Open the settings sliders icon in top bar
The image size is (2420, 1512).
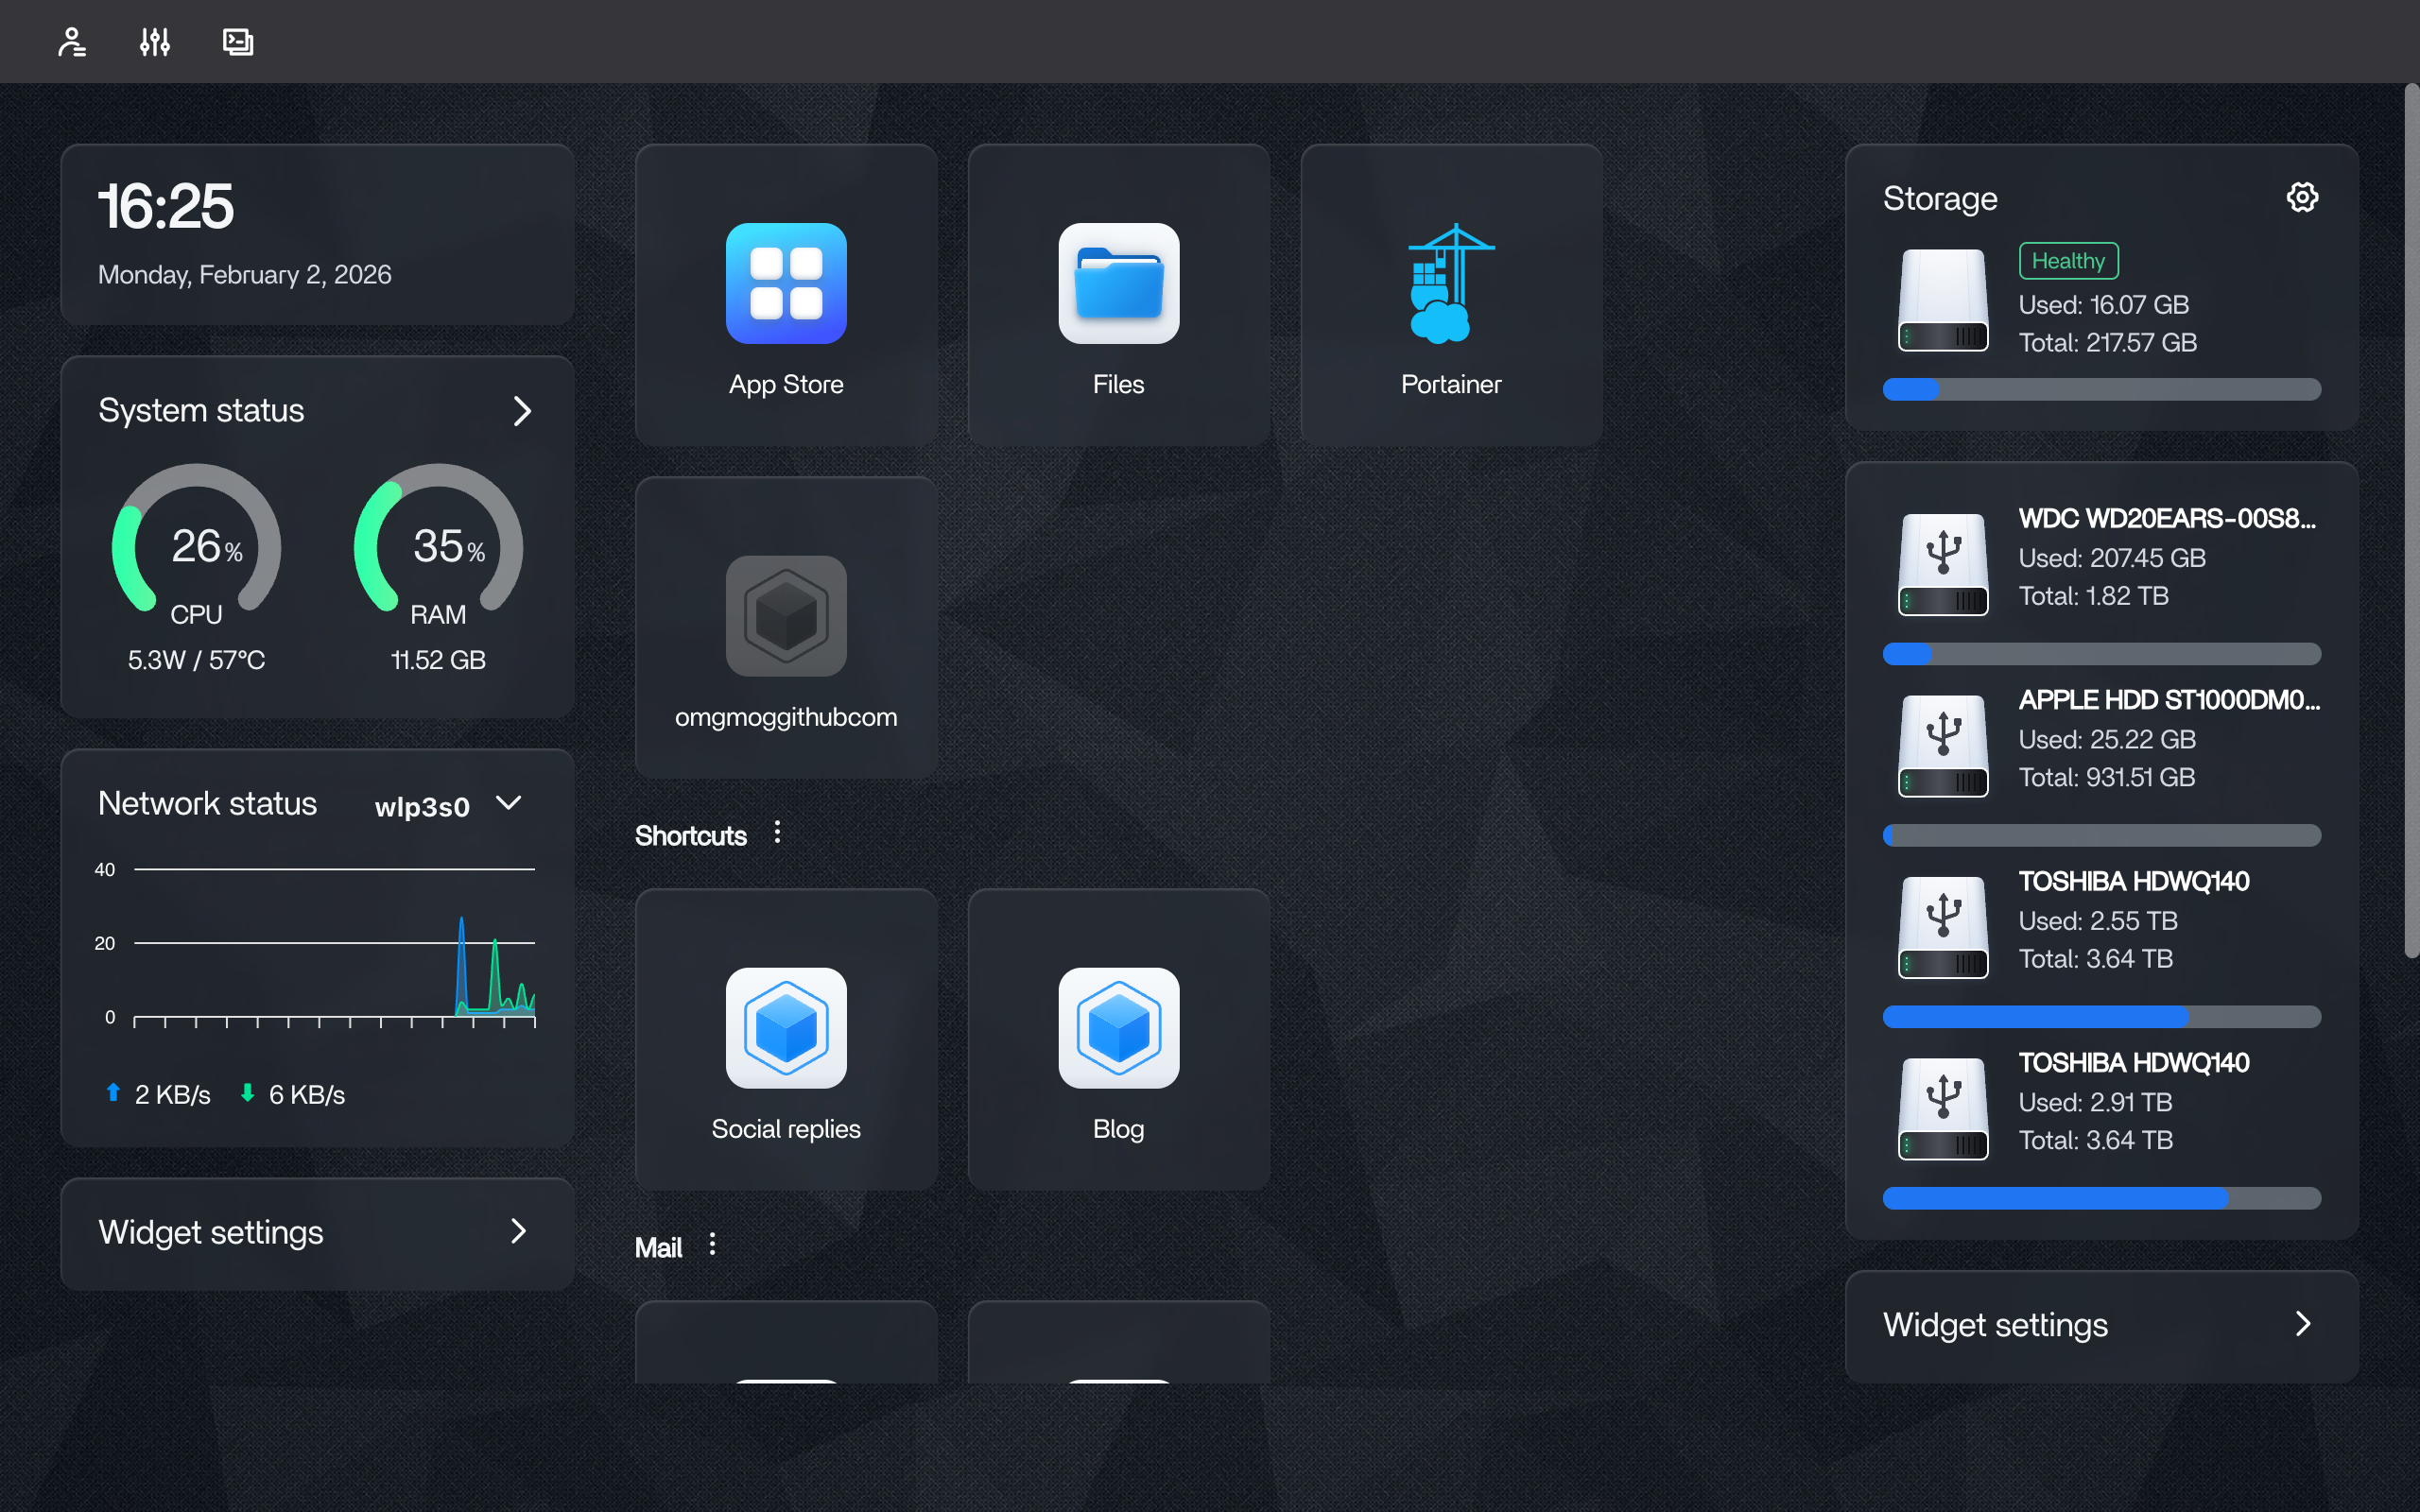point(155,42)
